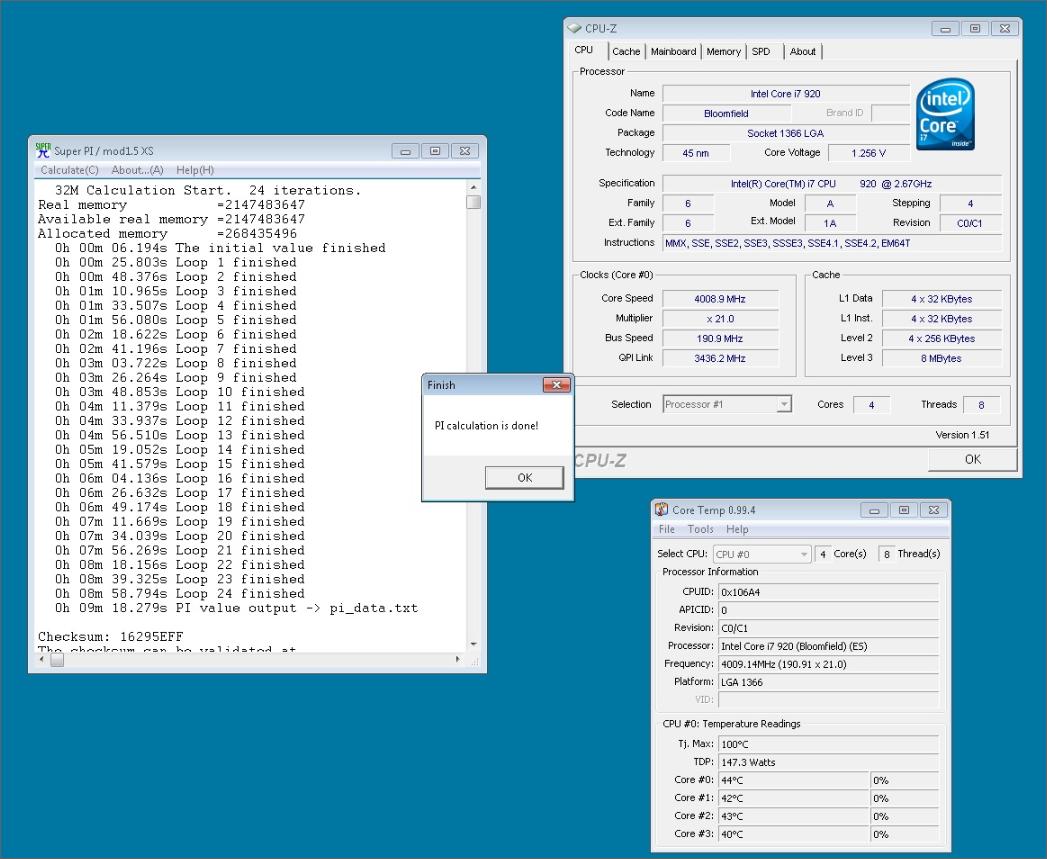Click the Code Name field 'Bloomfield' in CPU-Z
1047x859 pixels.
pyautogui.click(x=726, y=114)
